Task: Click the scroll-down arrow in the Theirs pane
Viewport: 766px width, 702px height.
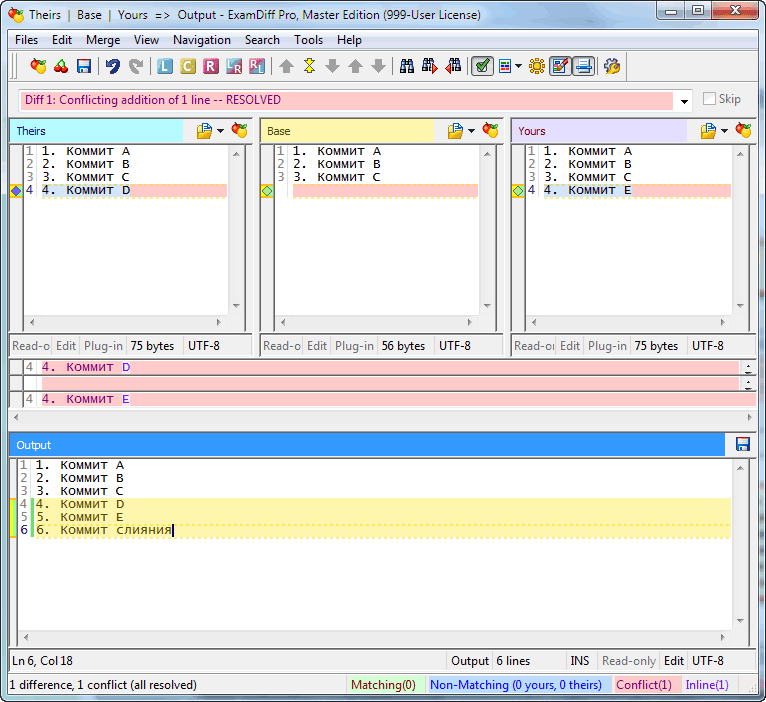Action: tap(236, 306)
